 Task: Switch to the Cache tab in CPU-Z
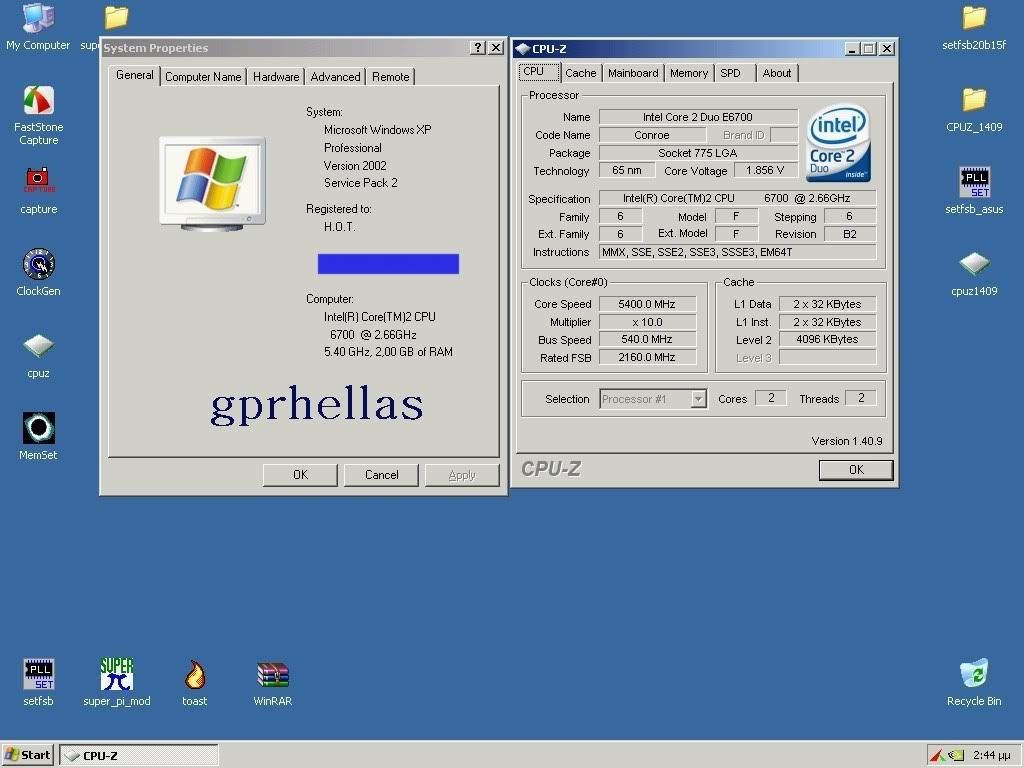click(581, 73)
